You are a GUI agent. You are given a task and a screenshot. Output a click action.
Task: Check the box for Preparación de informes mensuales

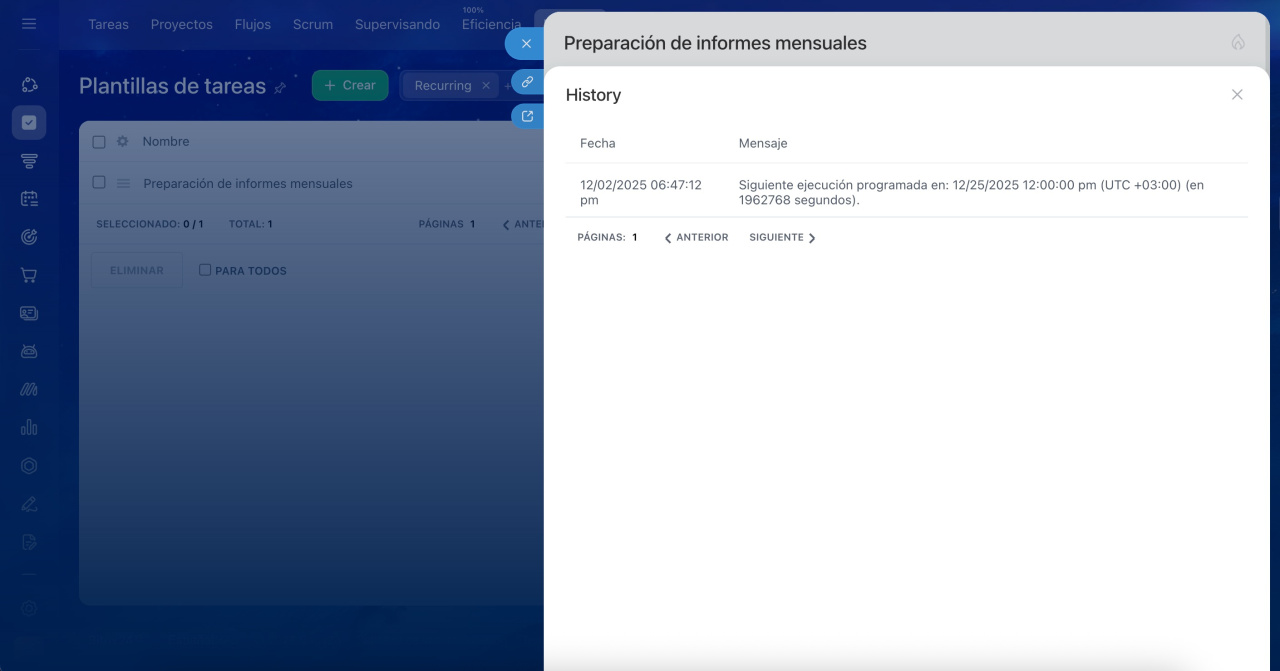click(x=99, y=183)
